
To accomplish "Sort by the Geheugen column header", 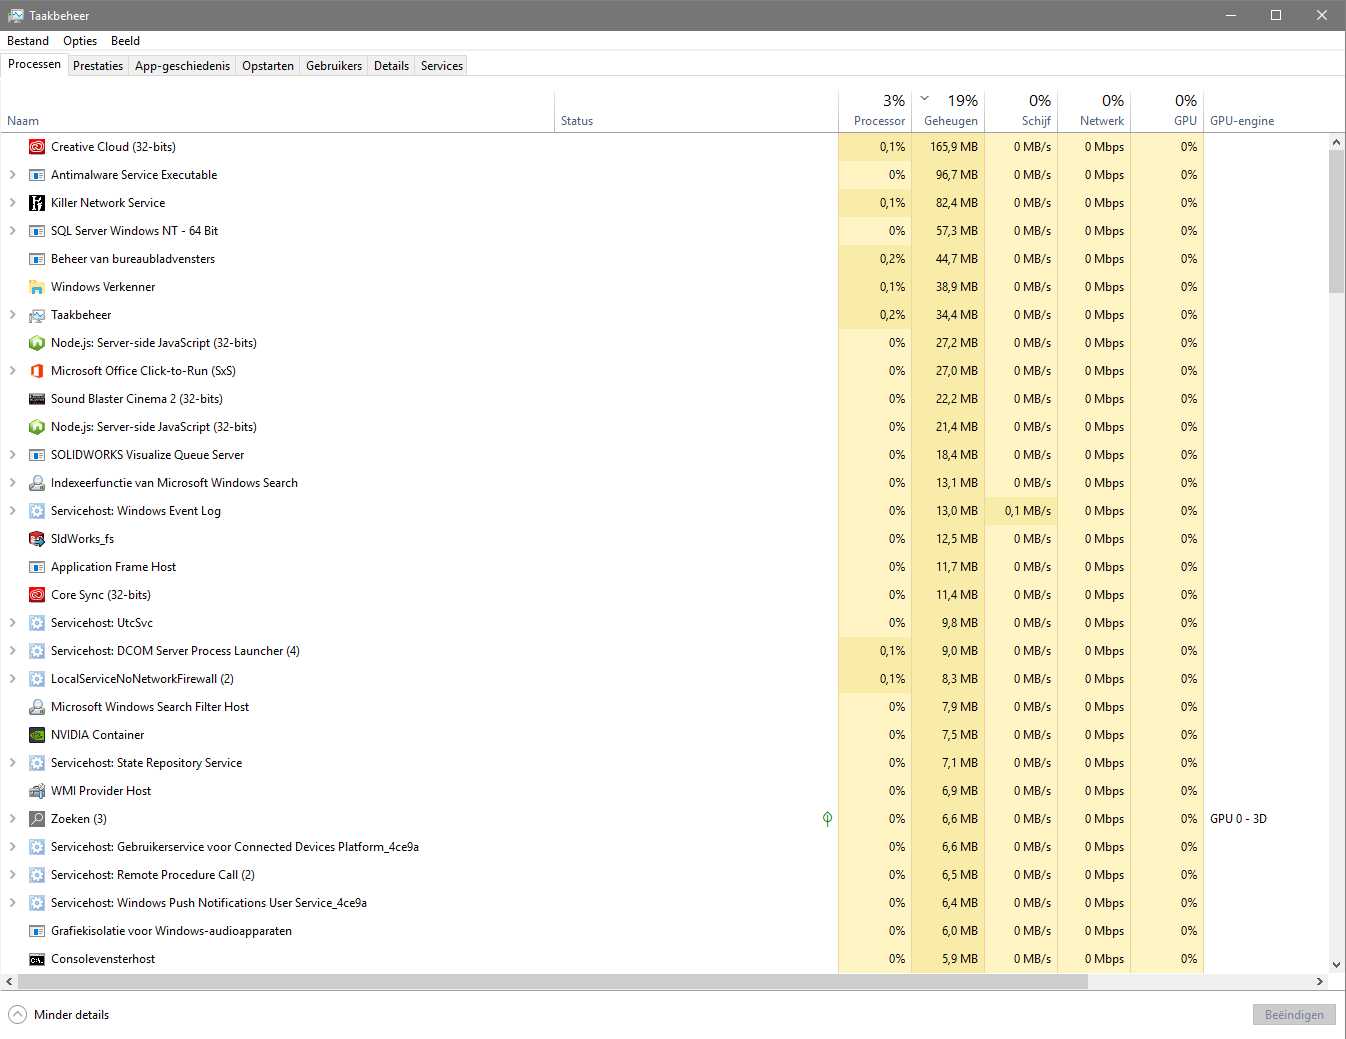I will (948, 112).
